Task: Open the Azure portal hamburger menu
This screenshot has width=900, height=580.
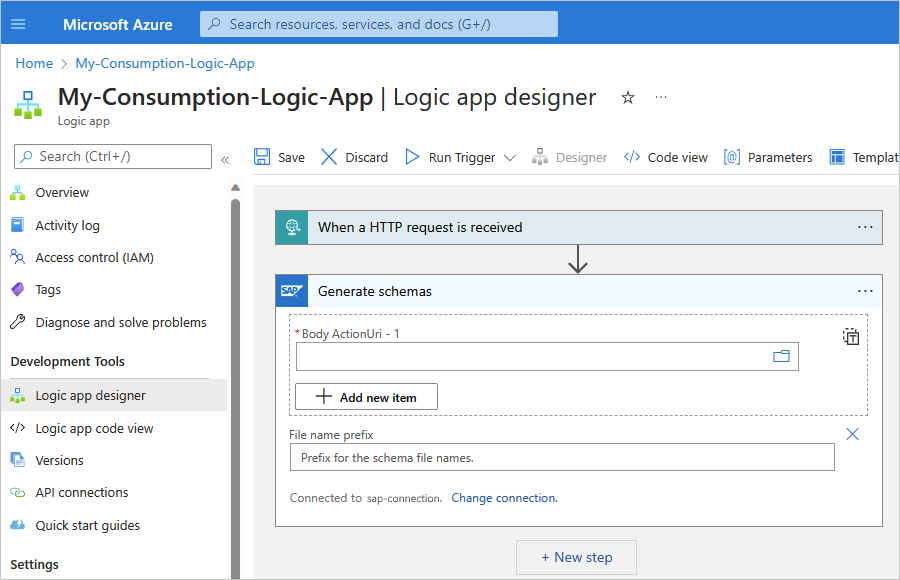Action: pyautogui.click(x=18, y=24)
